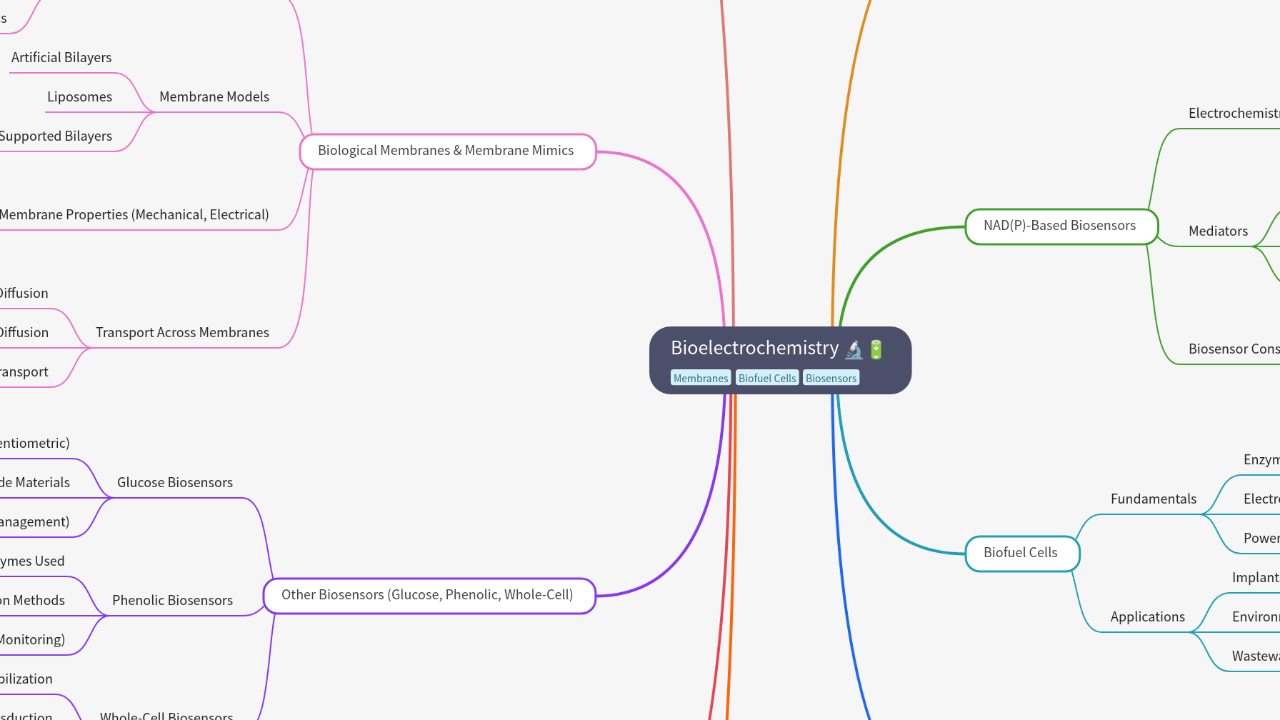Click Membrane Properties (Mechanical, Electrical) label
Screen dimensions: 1280x720
(x=134, y=215)
